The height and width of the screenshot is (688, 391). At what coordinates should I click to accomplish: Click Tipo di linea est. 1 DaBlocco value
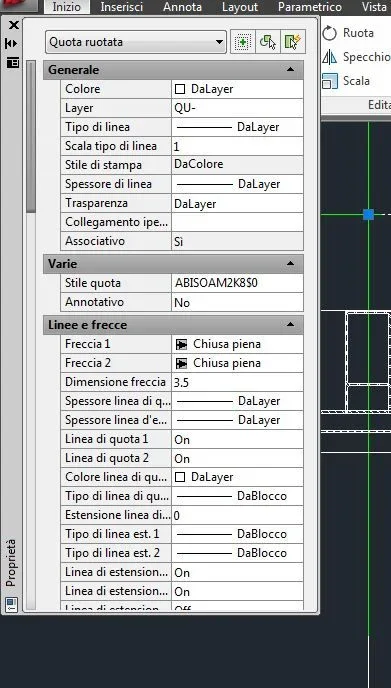(237, 534)
